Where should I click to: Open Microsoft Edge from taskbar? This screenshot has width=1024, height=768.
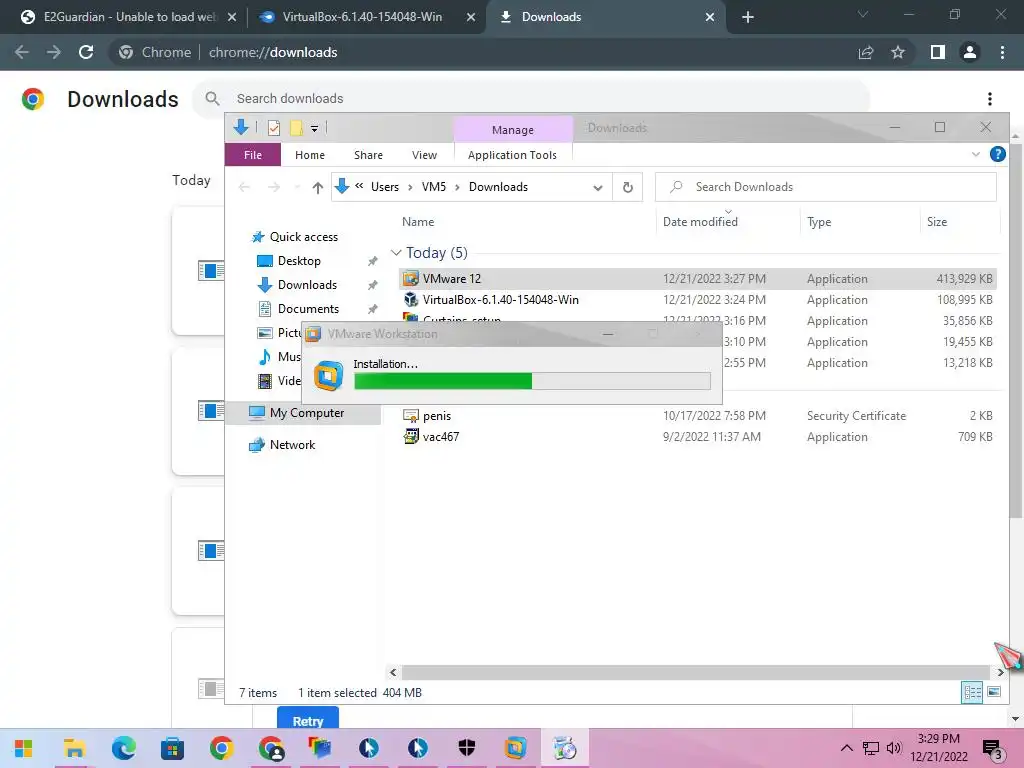click(x=123, y=748)
